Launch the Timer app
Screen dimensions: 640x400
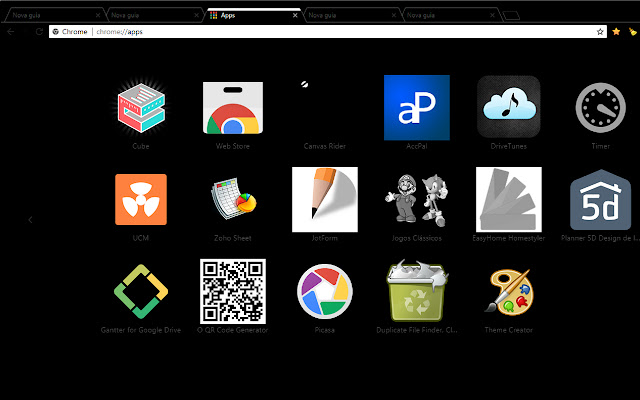pos(600,108)
